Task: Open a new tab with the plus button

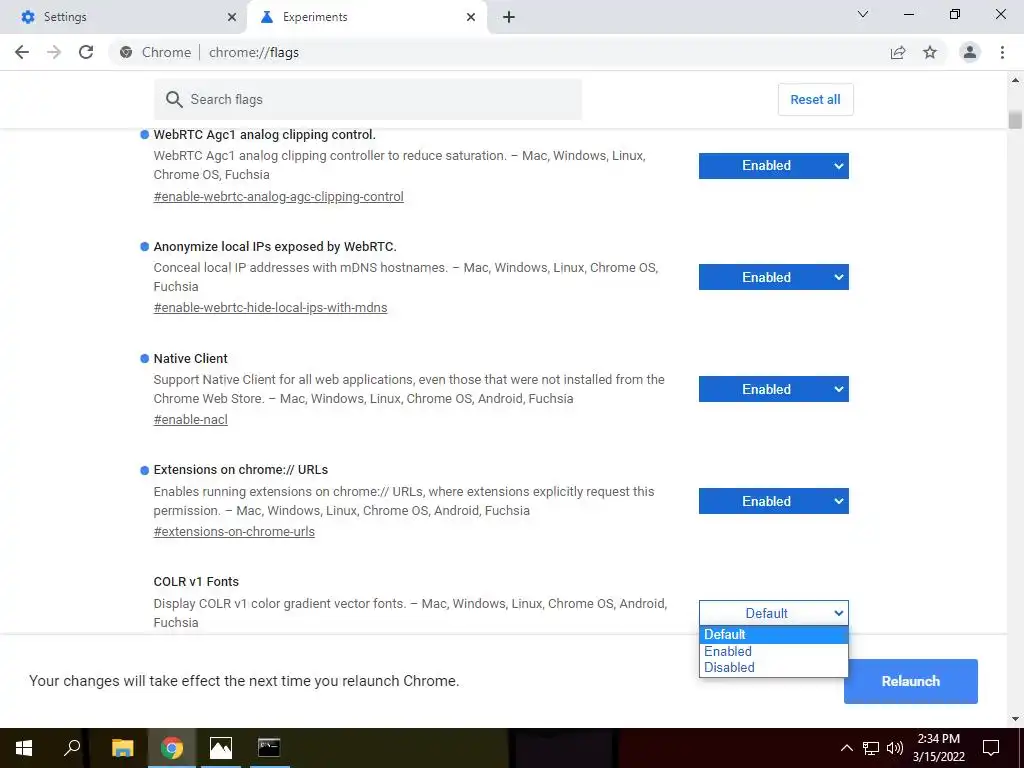Action: pyautogui.click(x=509, y=17)
